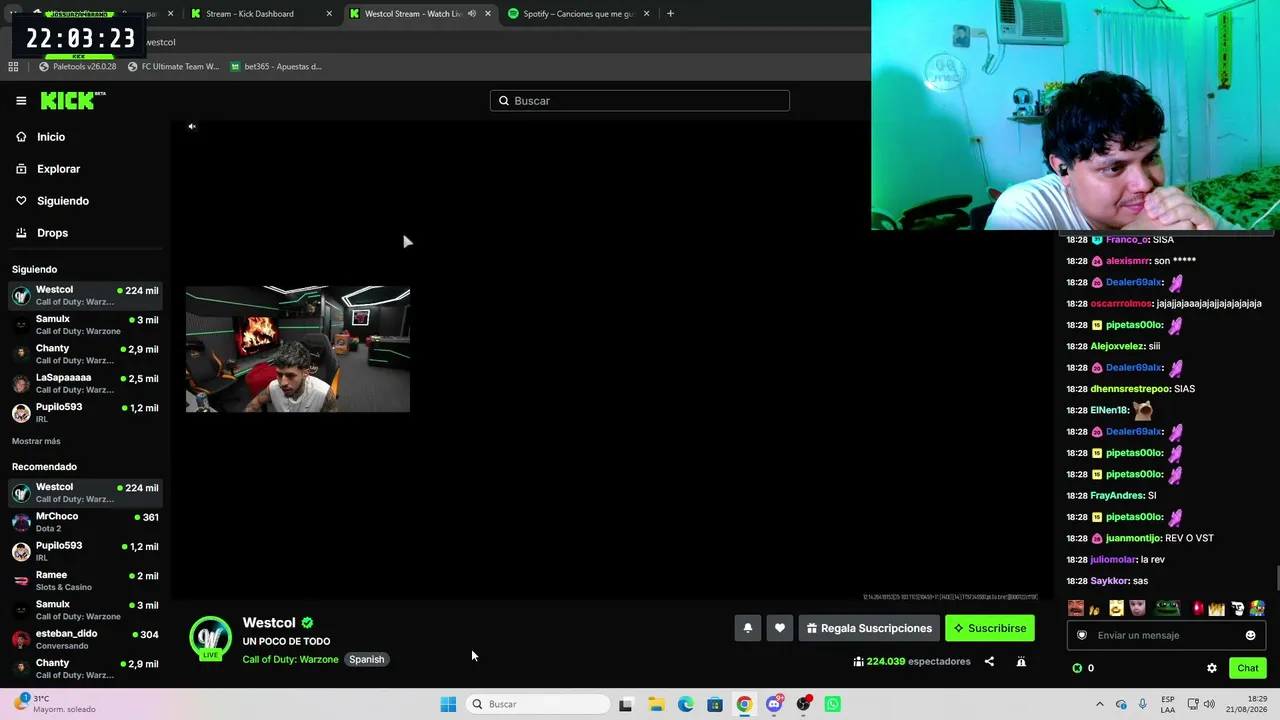Open LaSapaaaaa channel in sidebar
1280x720 pixels.
pyautogui.click(x=85, y=383)
